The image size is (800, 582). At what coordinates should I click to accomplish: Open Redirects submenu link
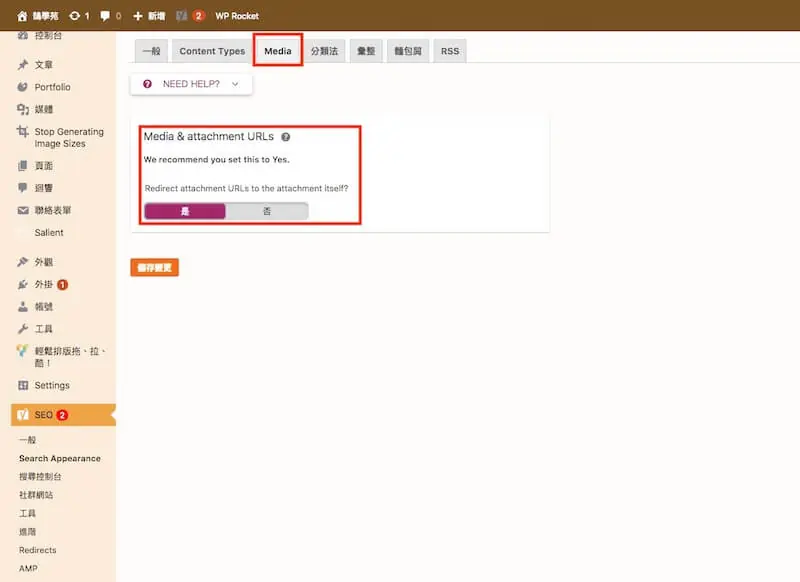coord(38,550)
